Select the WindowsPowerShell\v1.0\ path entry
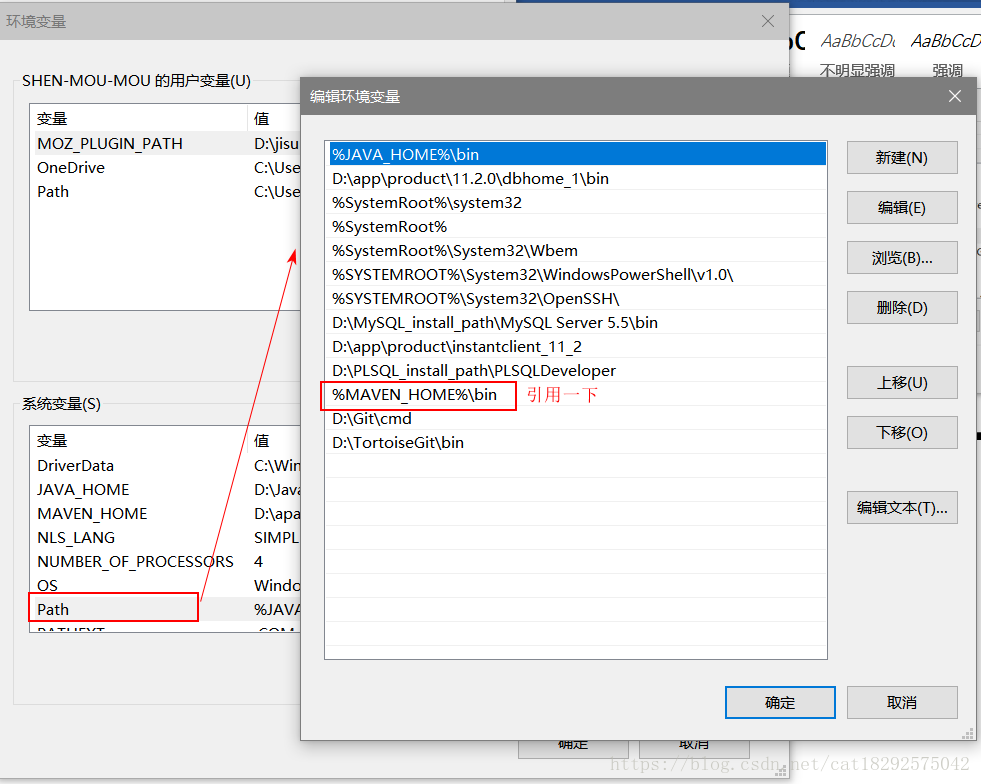This screenshot has height=784, width=981. coord(576,274)
